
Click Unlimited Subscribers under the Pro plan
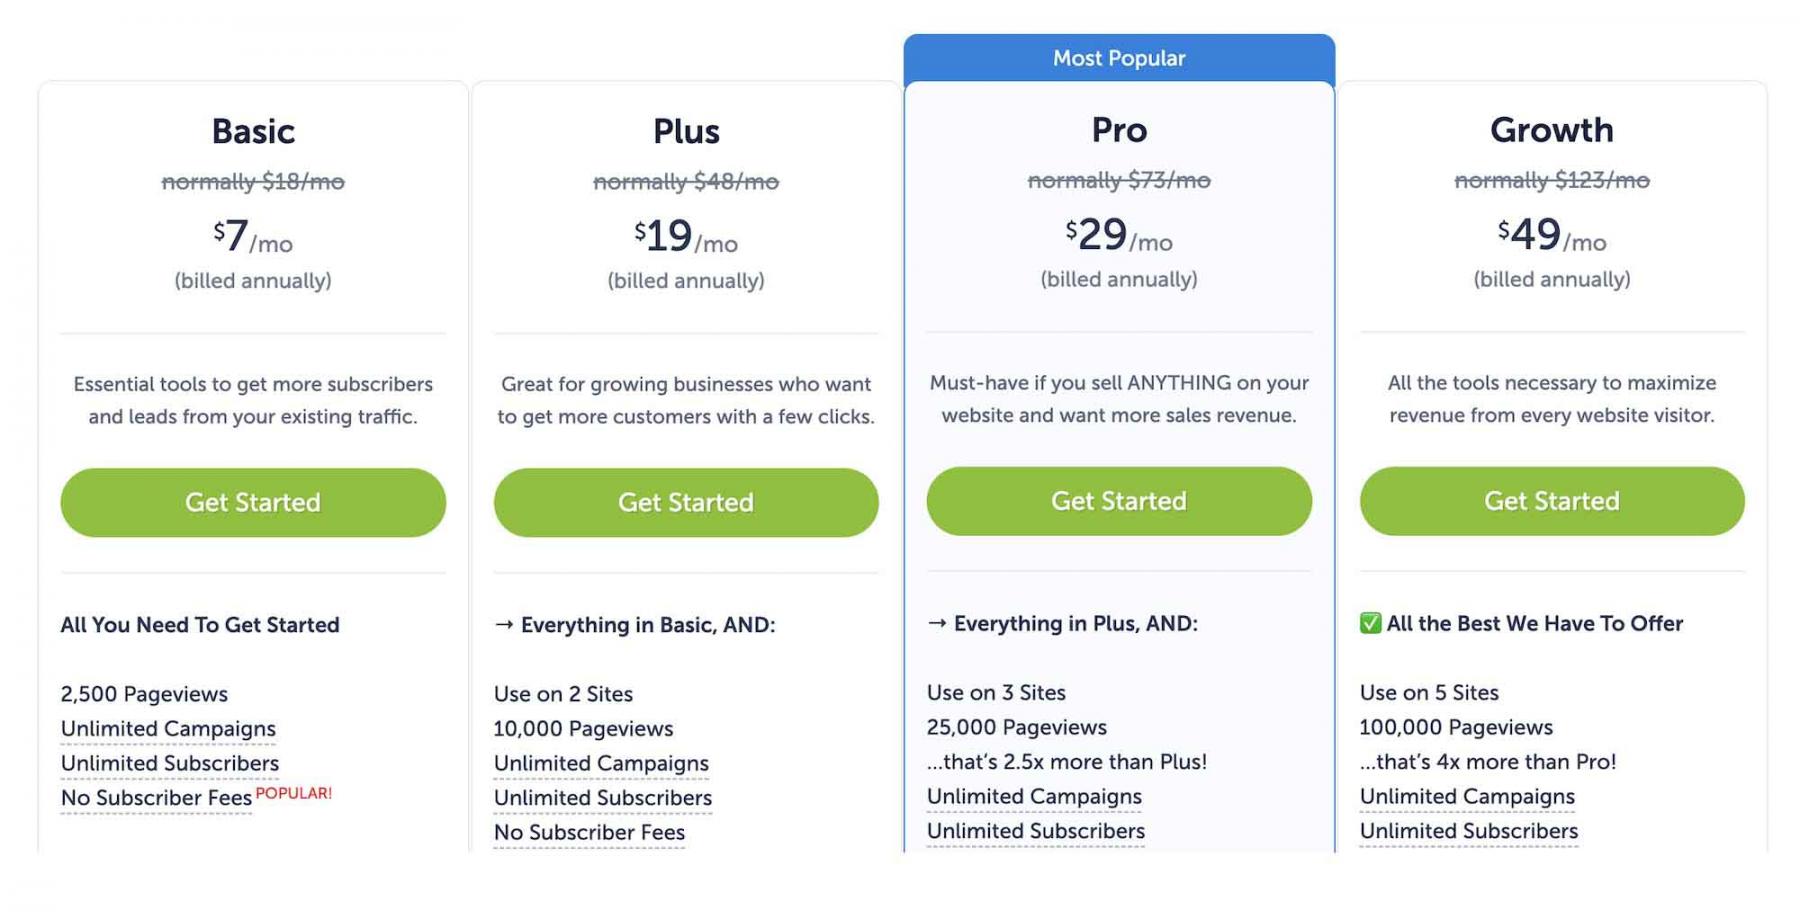point(1036,831)
